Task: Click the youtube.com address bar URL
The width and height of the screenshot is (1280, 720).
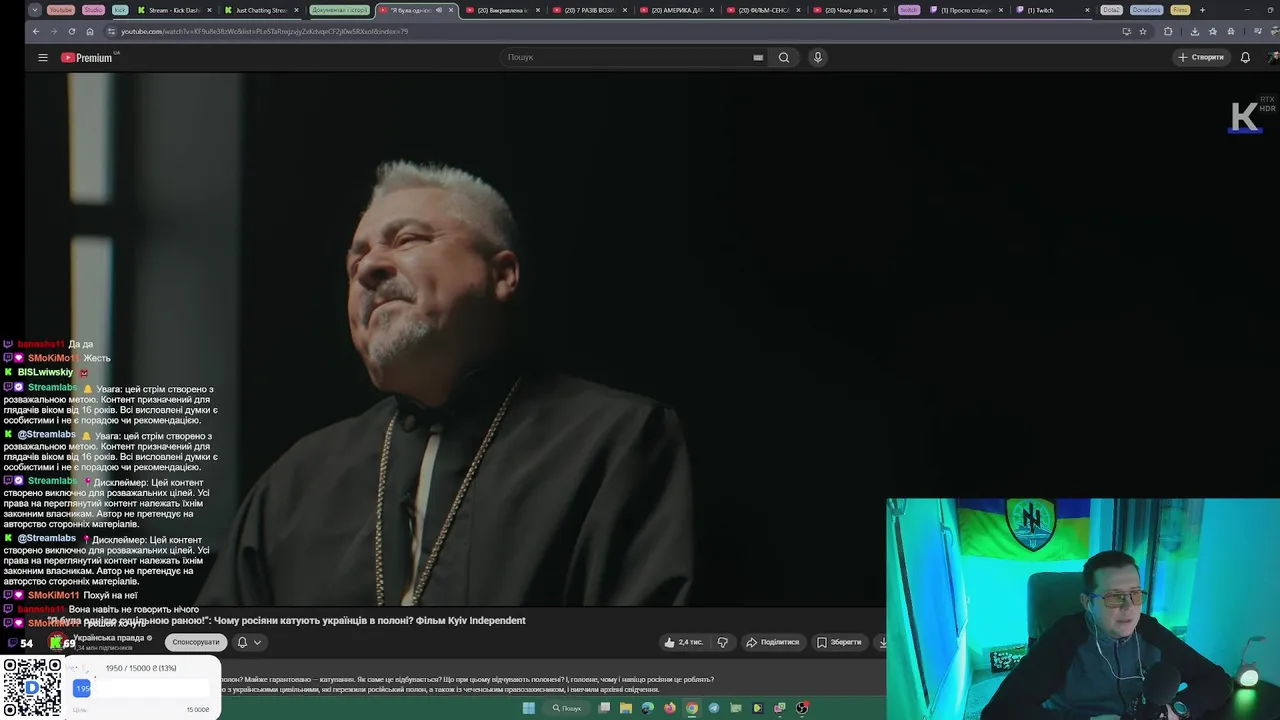Action: [264, 31]
